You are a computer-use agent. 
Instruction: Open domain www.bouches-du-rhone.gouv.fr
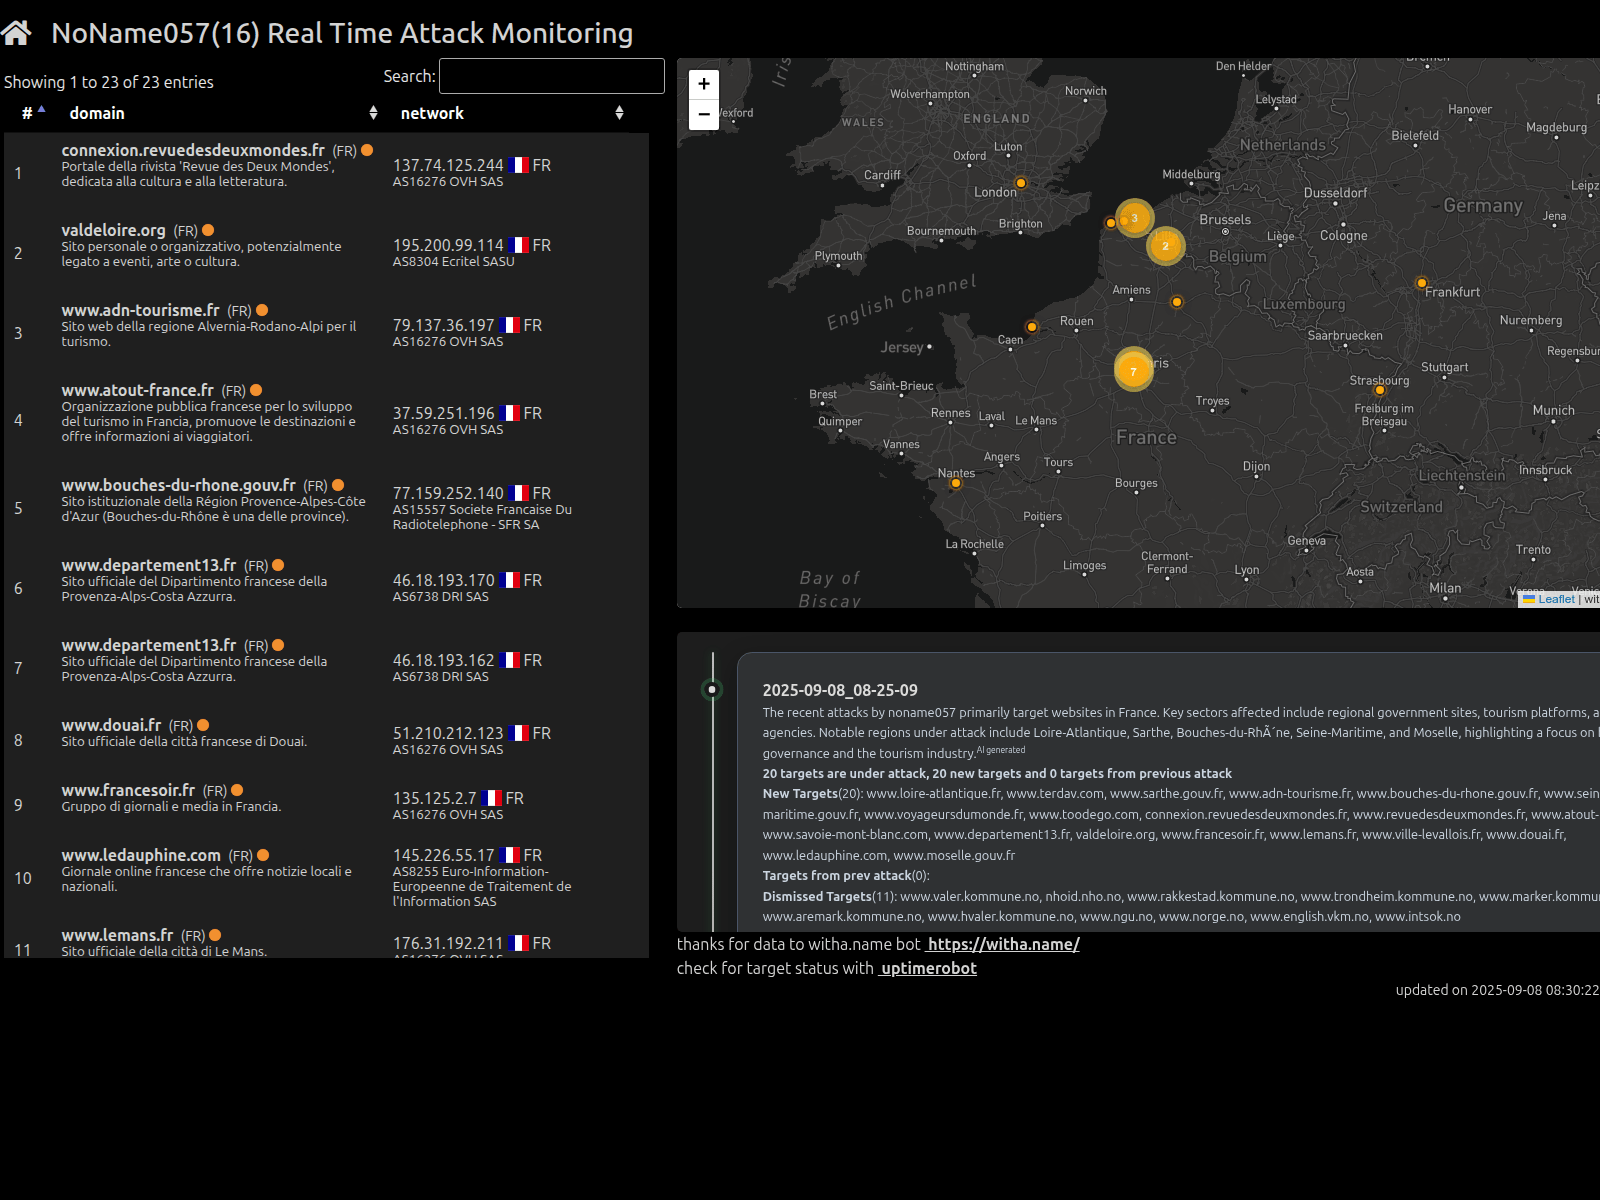tap(178, 485)
